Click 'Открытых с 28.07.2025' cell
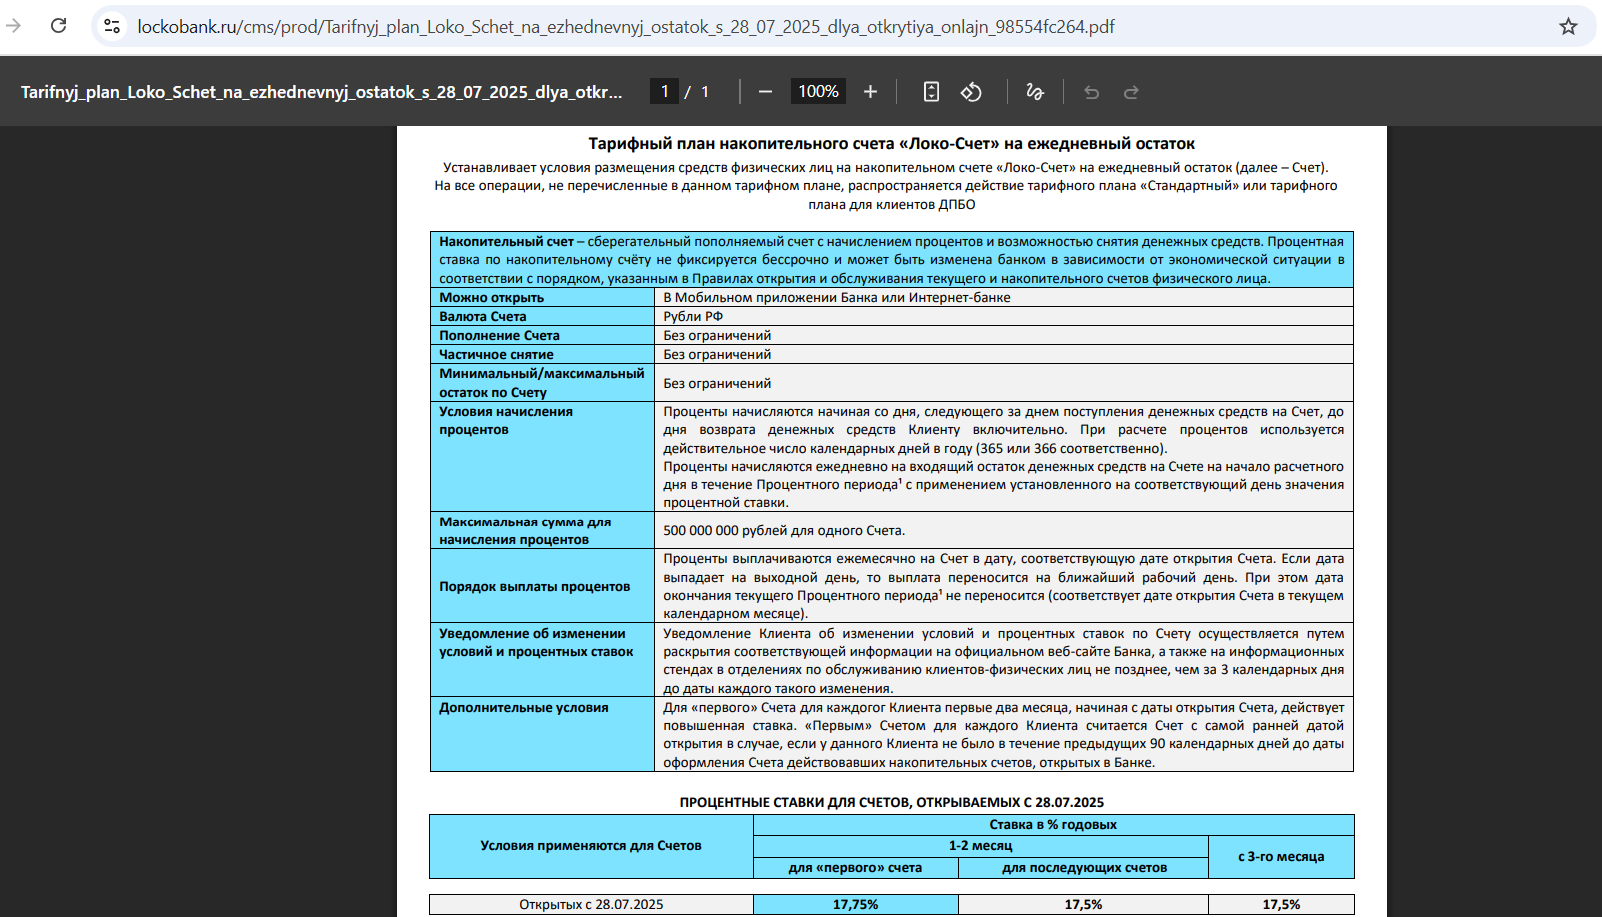Image resolution: width=1602 pixels, height=917 pixels. click(x=591, y=905)
